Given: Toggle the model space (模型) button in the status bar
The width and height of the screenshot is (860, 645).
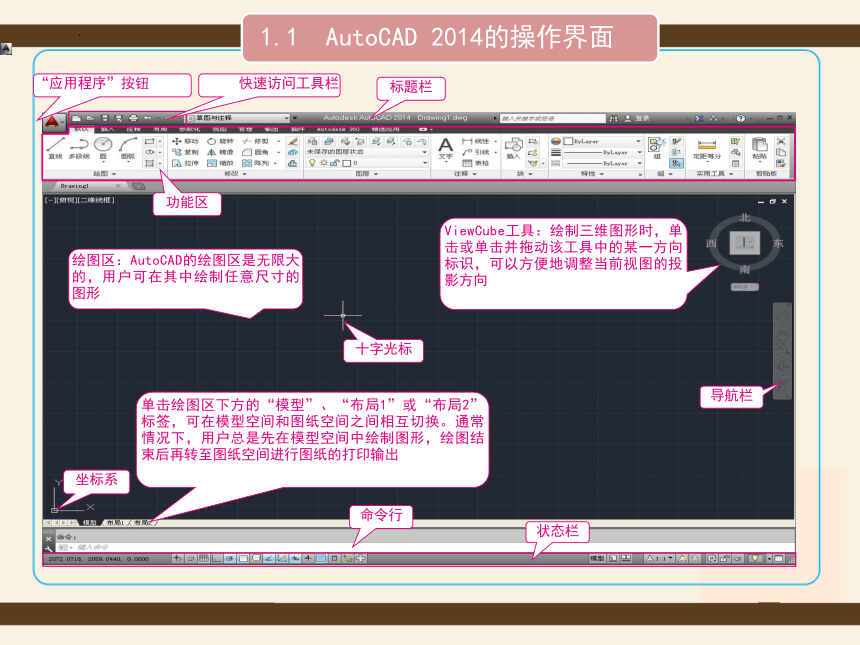Looking at the screenshot, I should pyautogui.click(x=597, y=558).
